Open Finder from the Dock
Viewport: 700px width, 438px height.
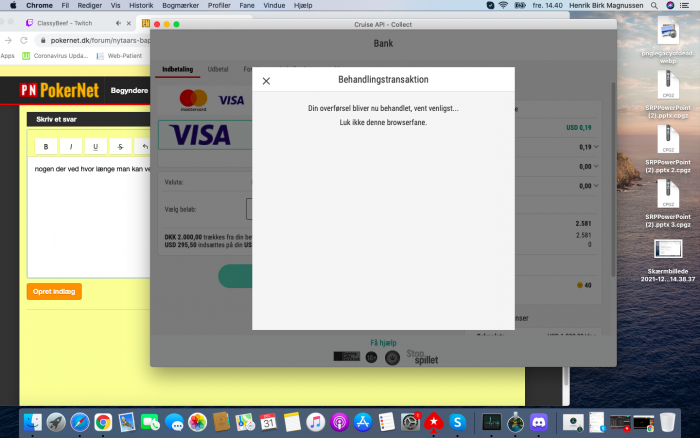(33, 422)
